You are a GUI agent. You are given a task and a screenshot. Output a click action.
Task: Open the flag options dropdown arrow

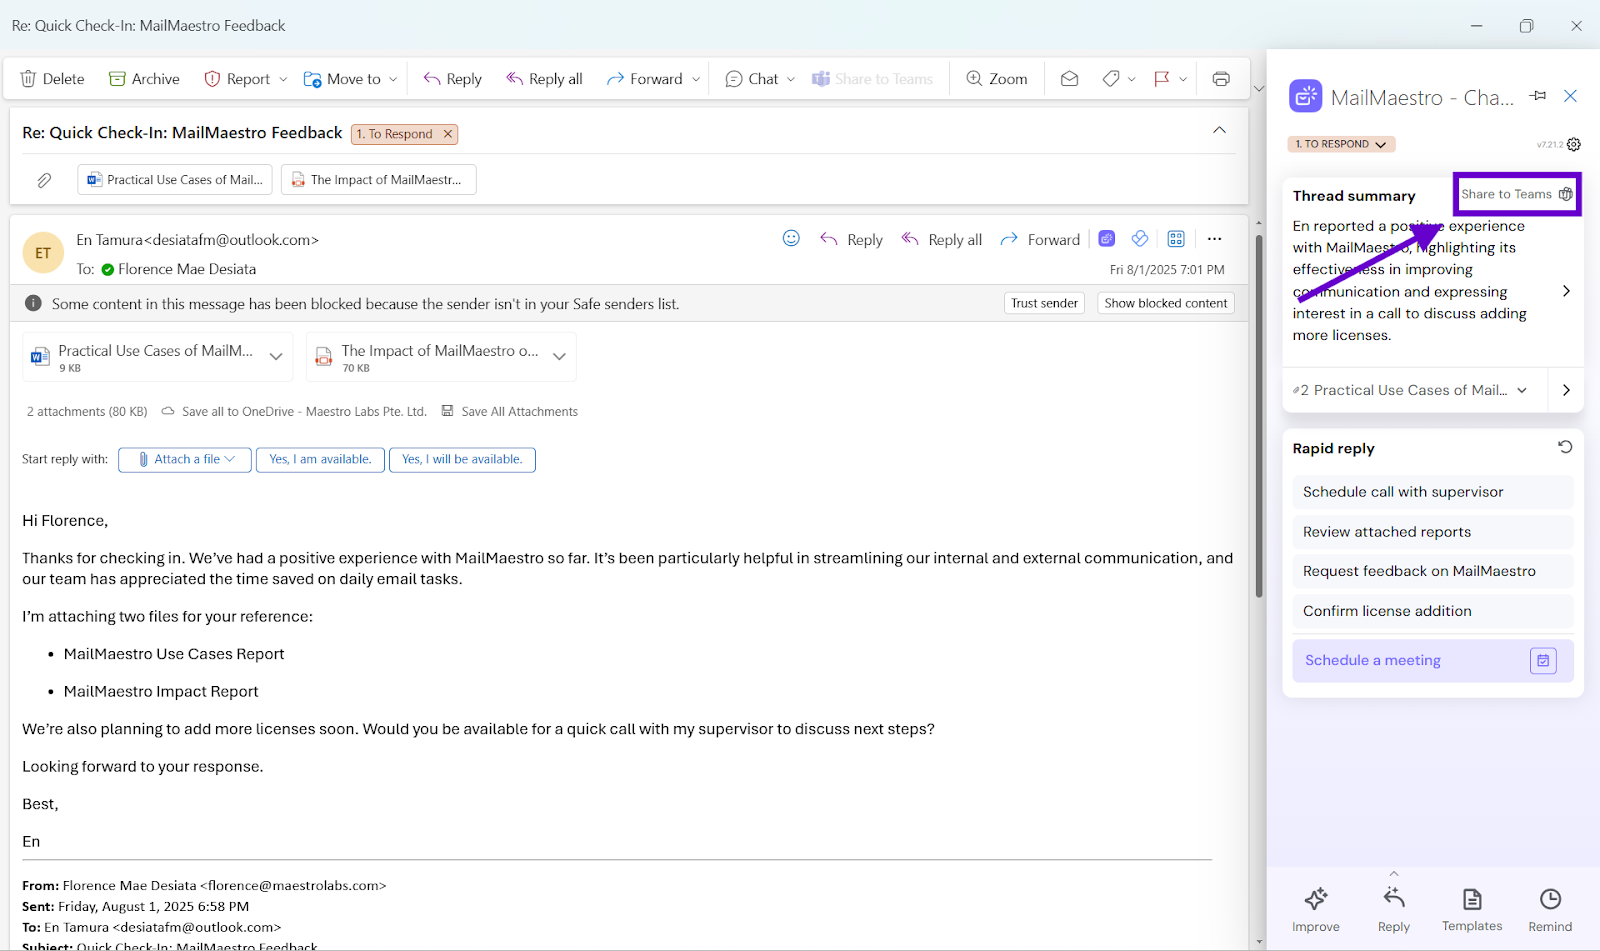pos(1183,79)
